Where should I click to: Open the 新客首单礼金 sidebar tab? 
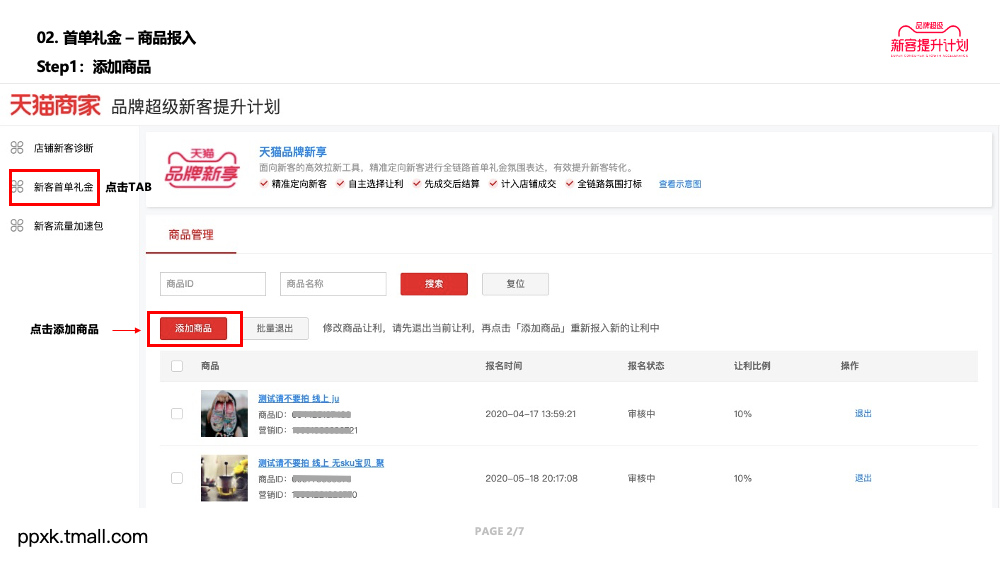(x=63, y=187)
